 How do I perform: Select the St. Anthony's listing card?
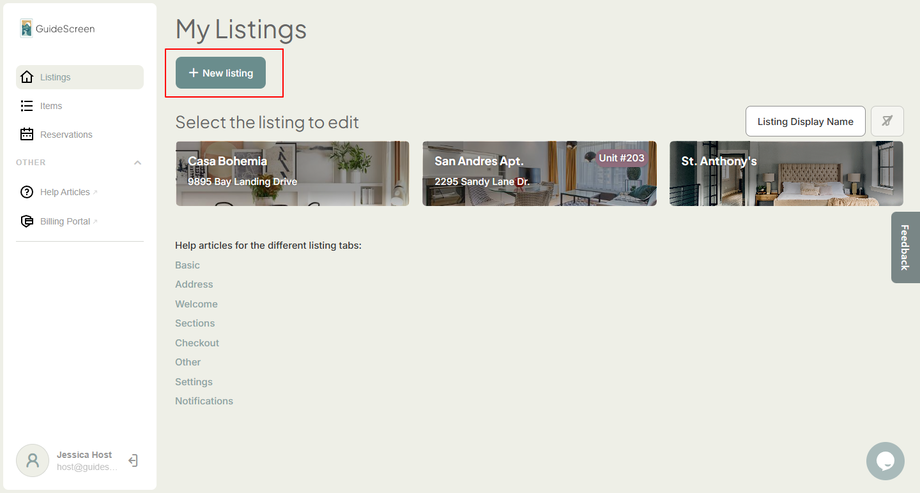tap(786, 173)
